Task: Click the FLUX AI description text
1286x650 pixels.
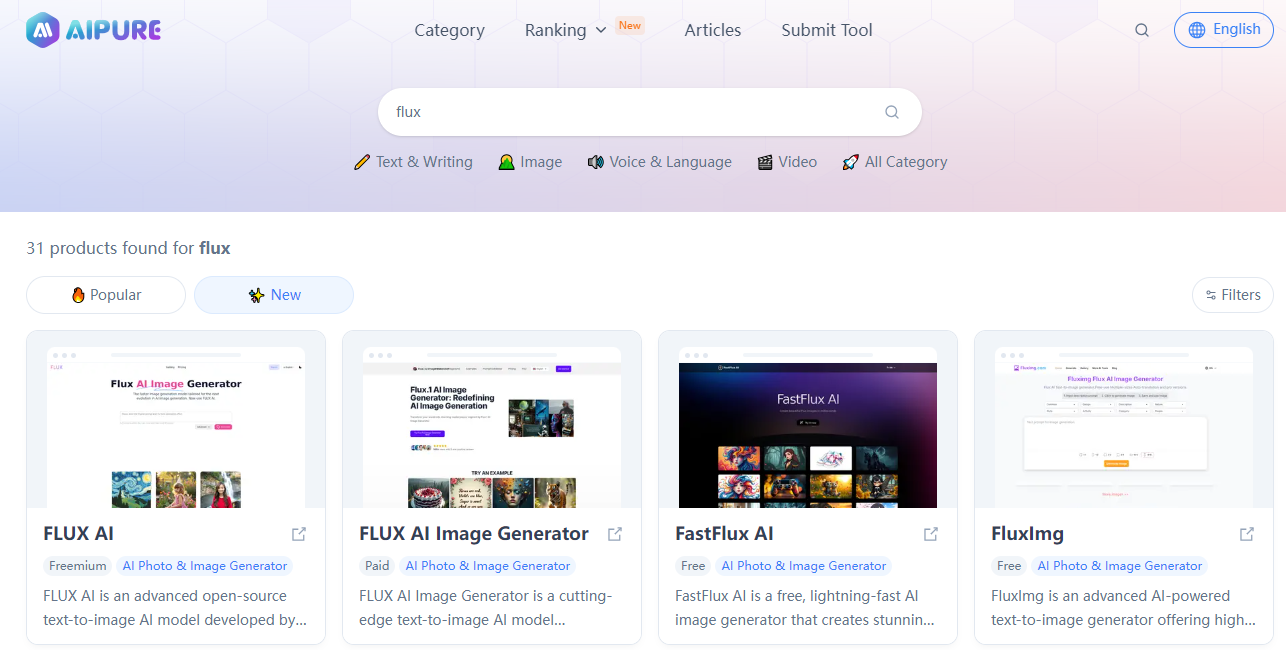Action: (x=175, y=608)
